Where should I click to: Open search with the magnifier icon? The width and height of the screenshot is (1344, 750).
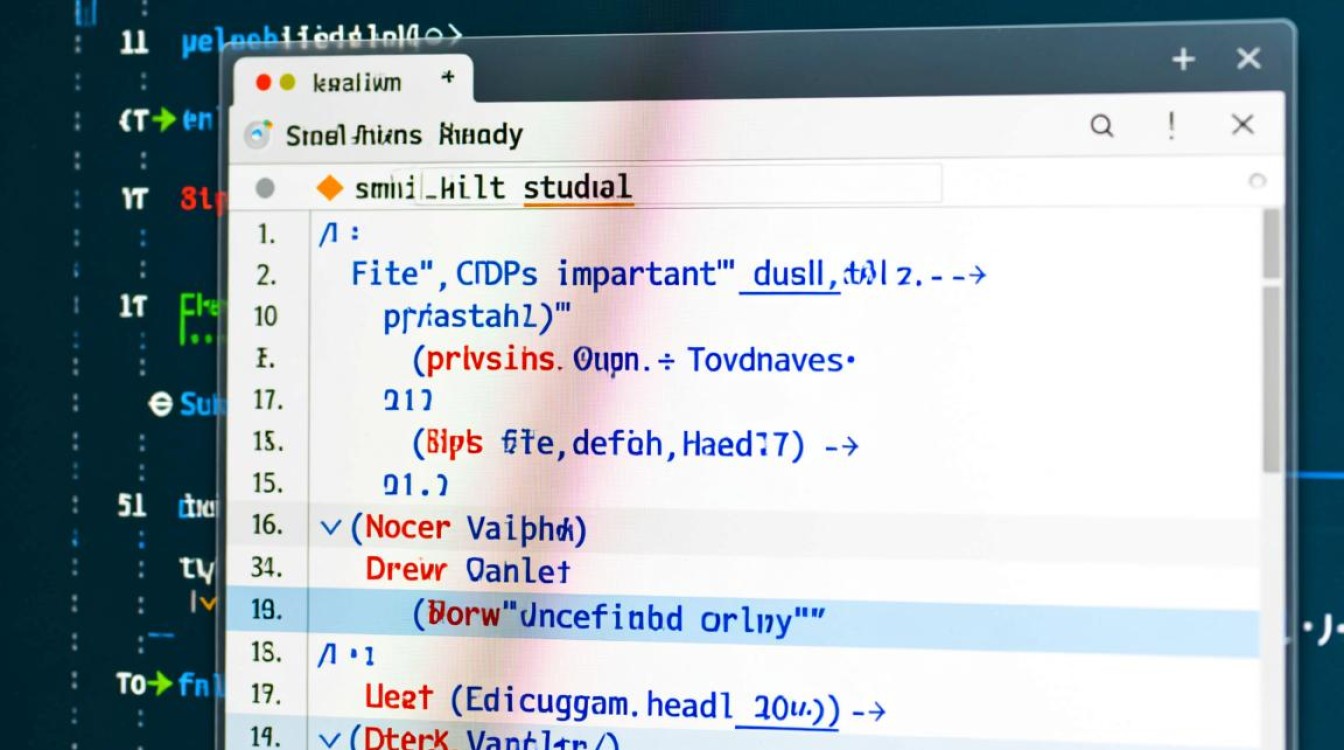pos(1102,126)
